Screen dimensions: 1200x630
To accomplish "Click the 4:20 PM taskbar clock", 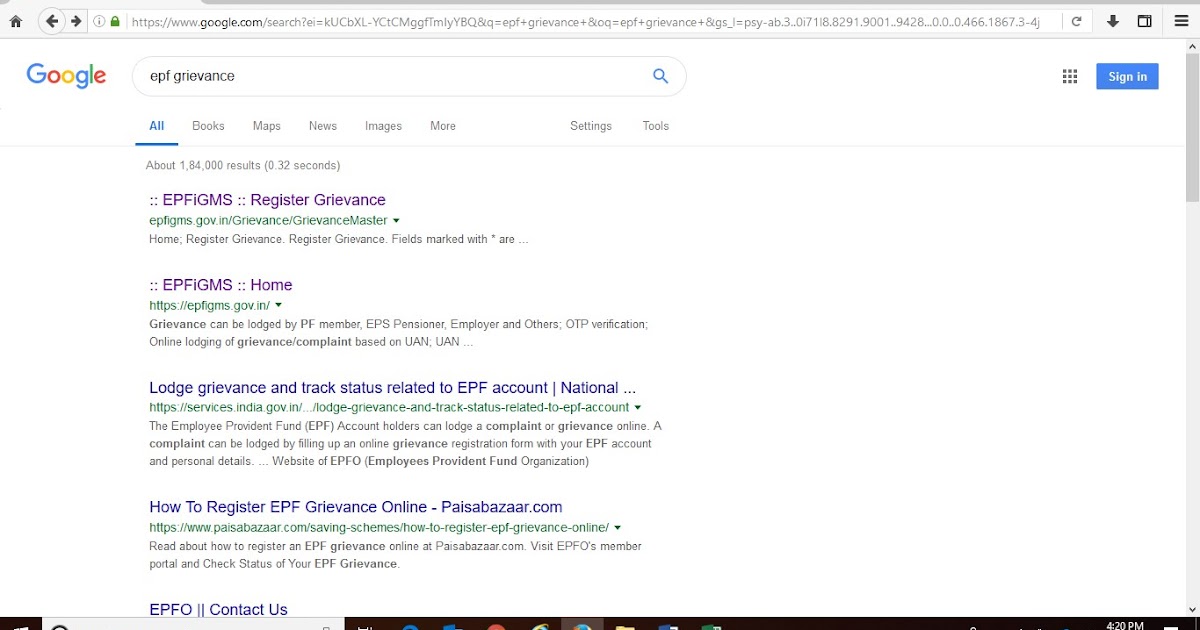I will tap(1125, 625).
